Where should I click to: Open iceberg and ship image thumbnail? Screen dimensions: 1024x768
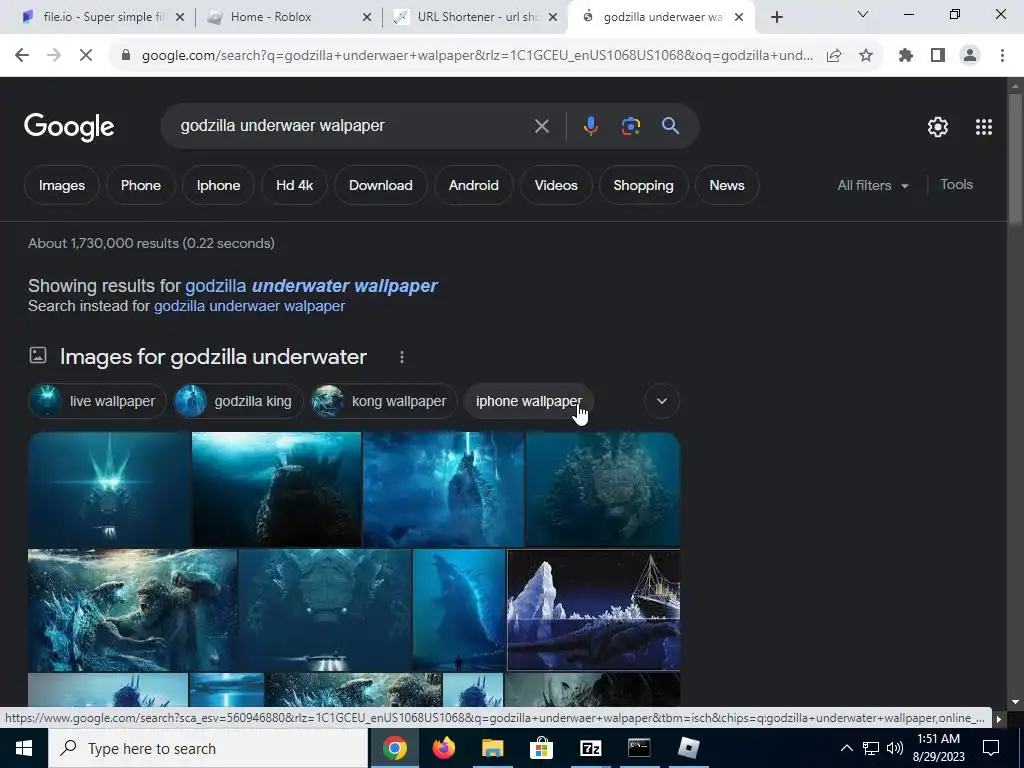[x=594, y=610]
